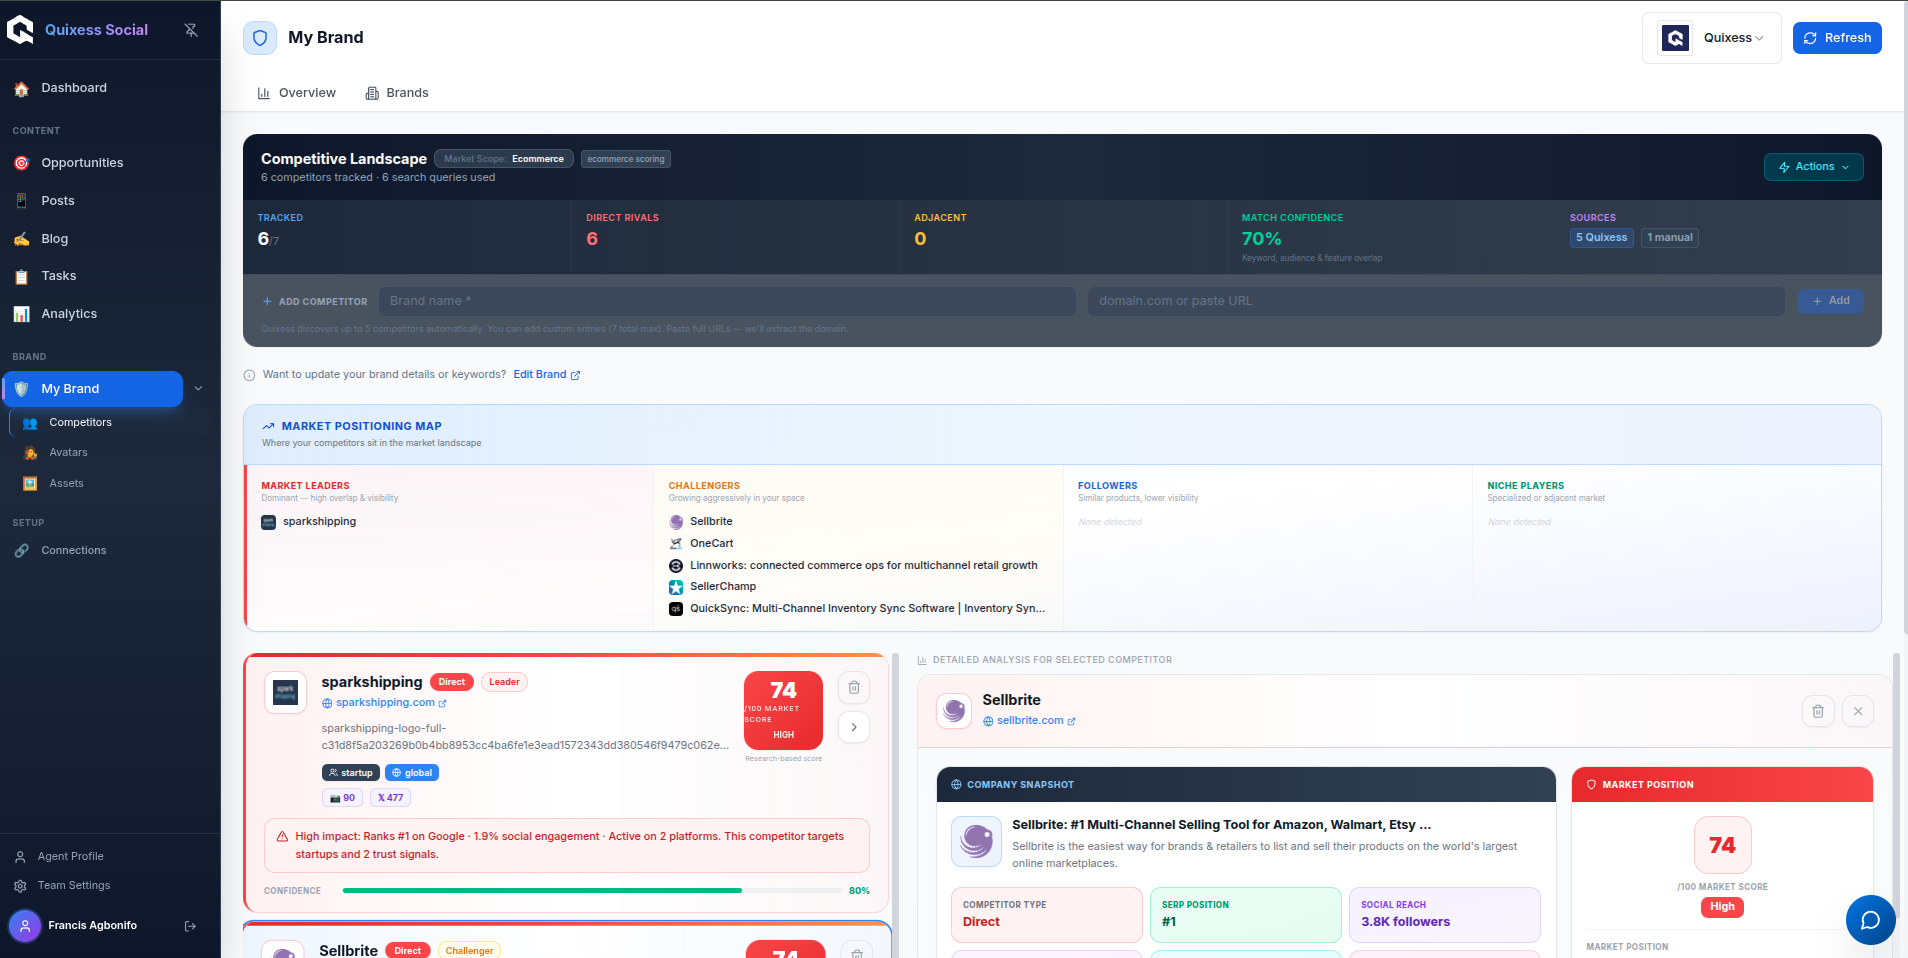Viewport: 1908px width, 958px height.
Task: Click the Leader badge on sparkshipping
Action: click(x=504, y=682)
